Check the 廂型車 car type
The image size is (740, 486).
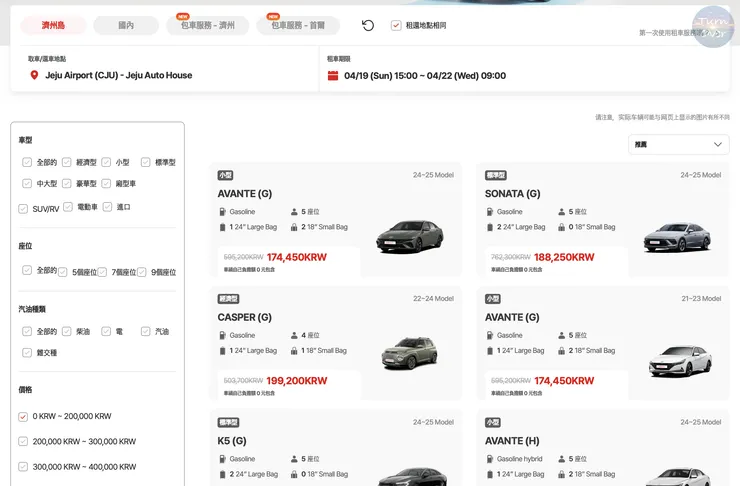(x=106, y=184)
